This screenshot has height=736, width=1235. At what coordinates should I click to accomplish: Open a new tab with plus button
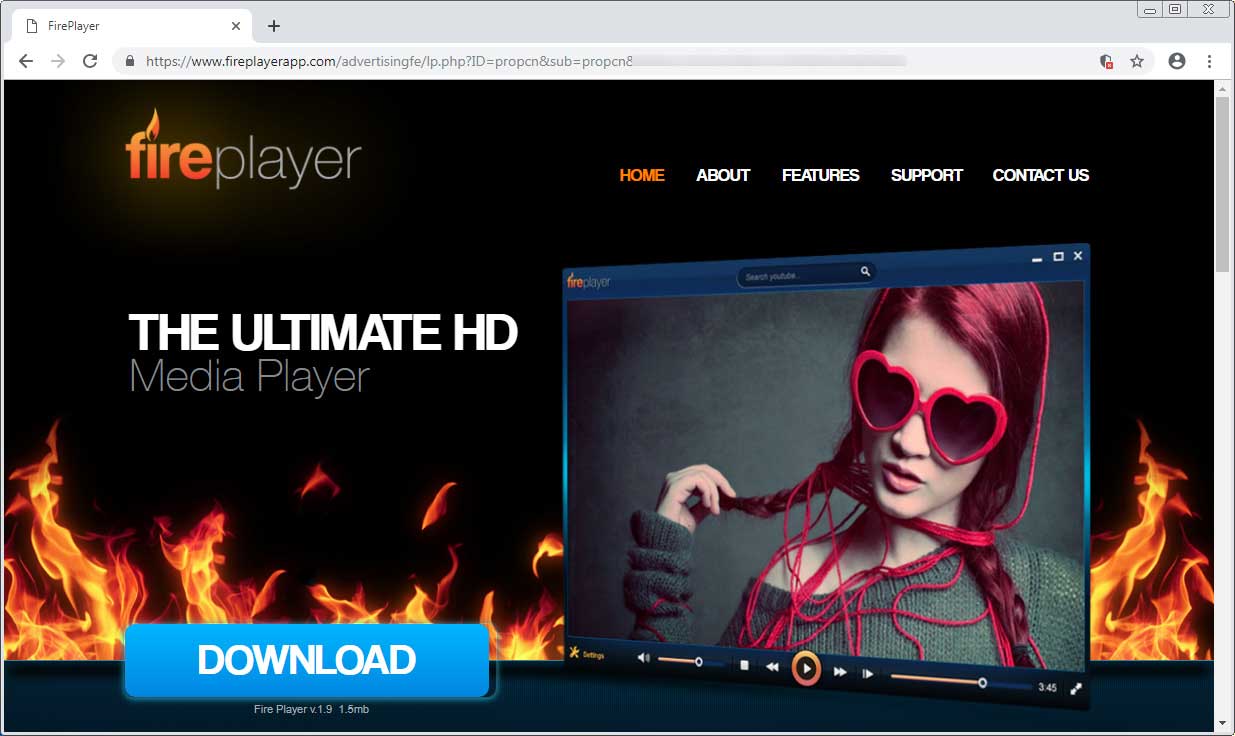tap(274, 26)
